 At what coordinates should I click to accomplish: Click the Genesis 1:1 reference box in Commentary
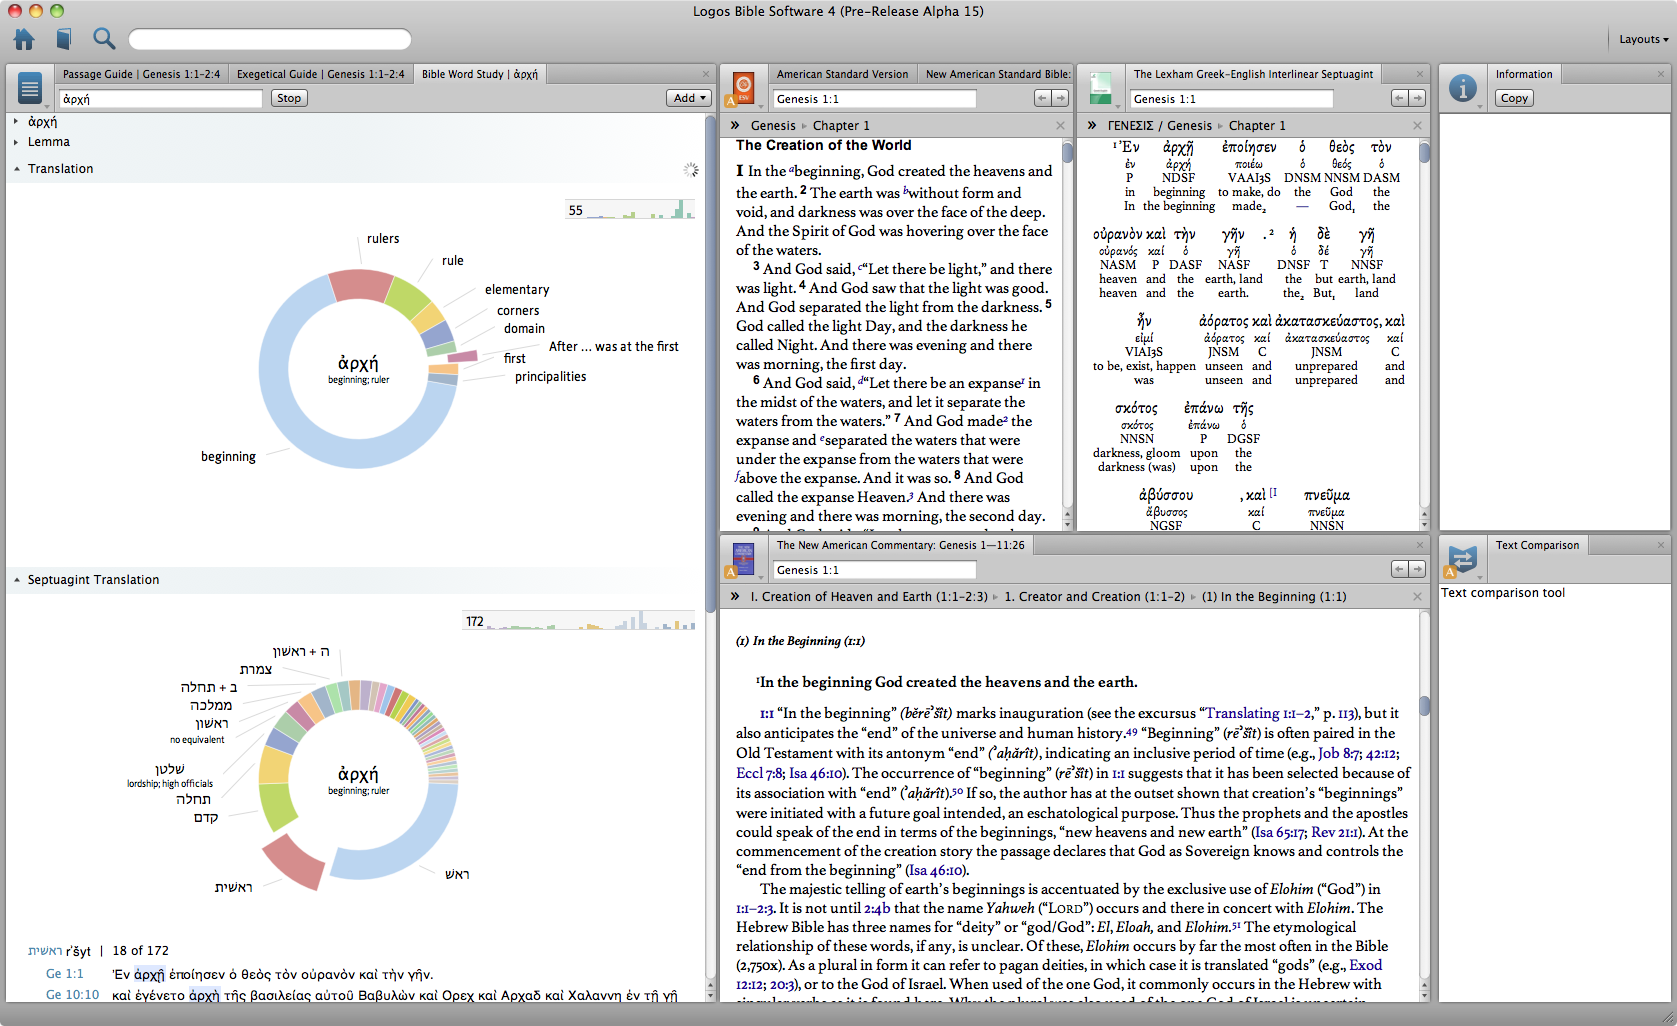click(x=875, y=569)
